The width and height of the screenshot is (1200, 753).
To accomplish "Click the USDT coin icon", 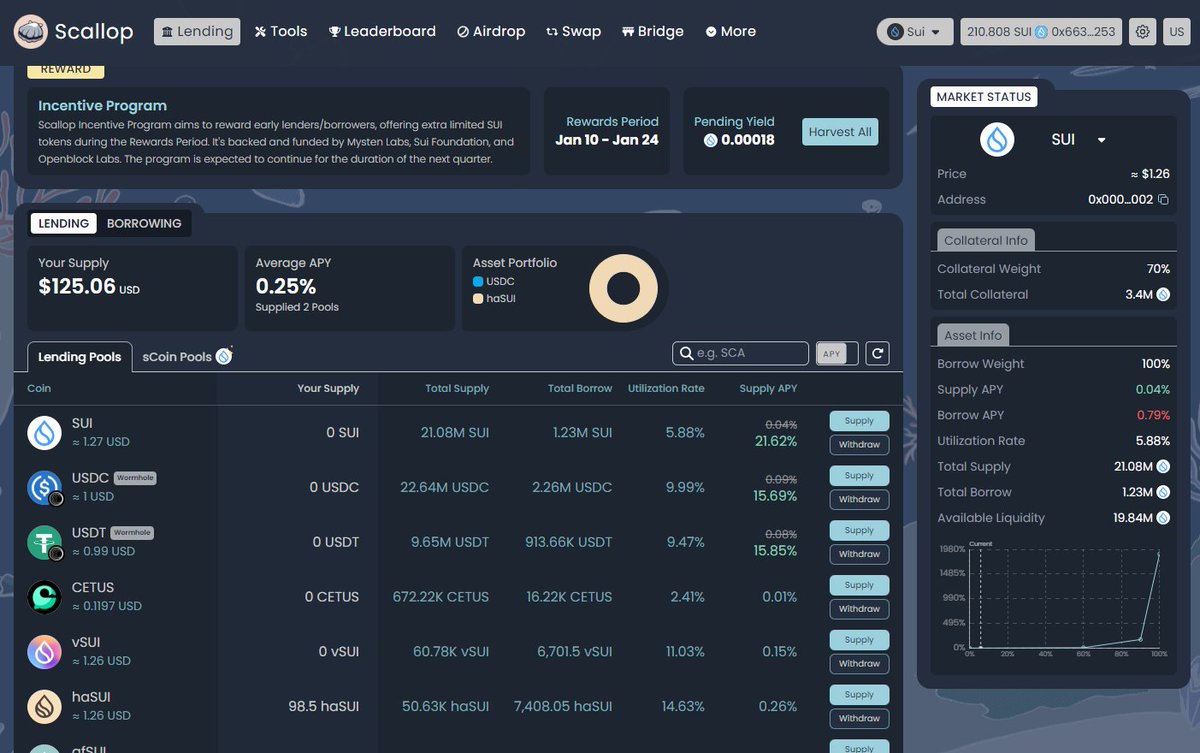I will pos(44,542).
